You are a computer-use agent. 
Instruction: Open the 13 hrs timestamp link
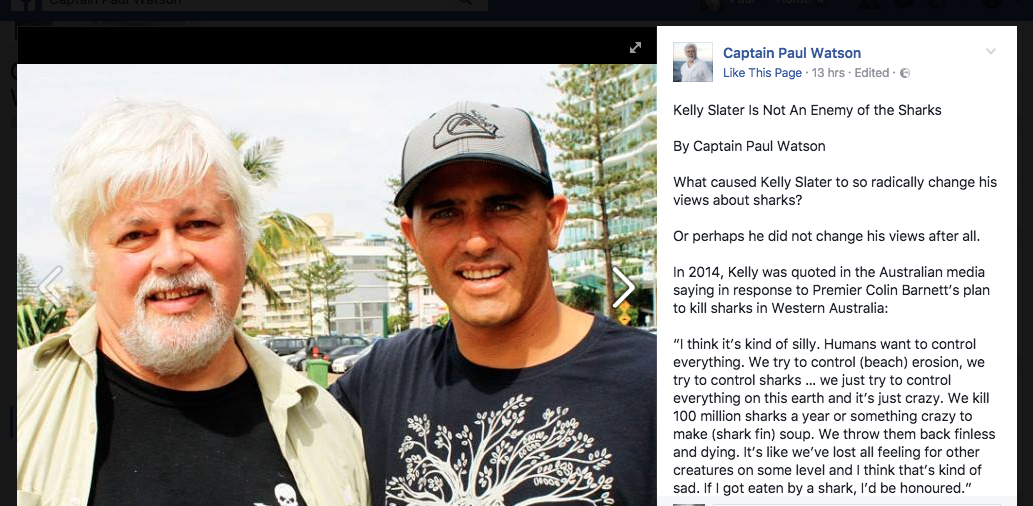pyautogui.click(x=828, y=72)
